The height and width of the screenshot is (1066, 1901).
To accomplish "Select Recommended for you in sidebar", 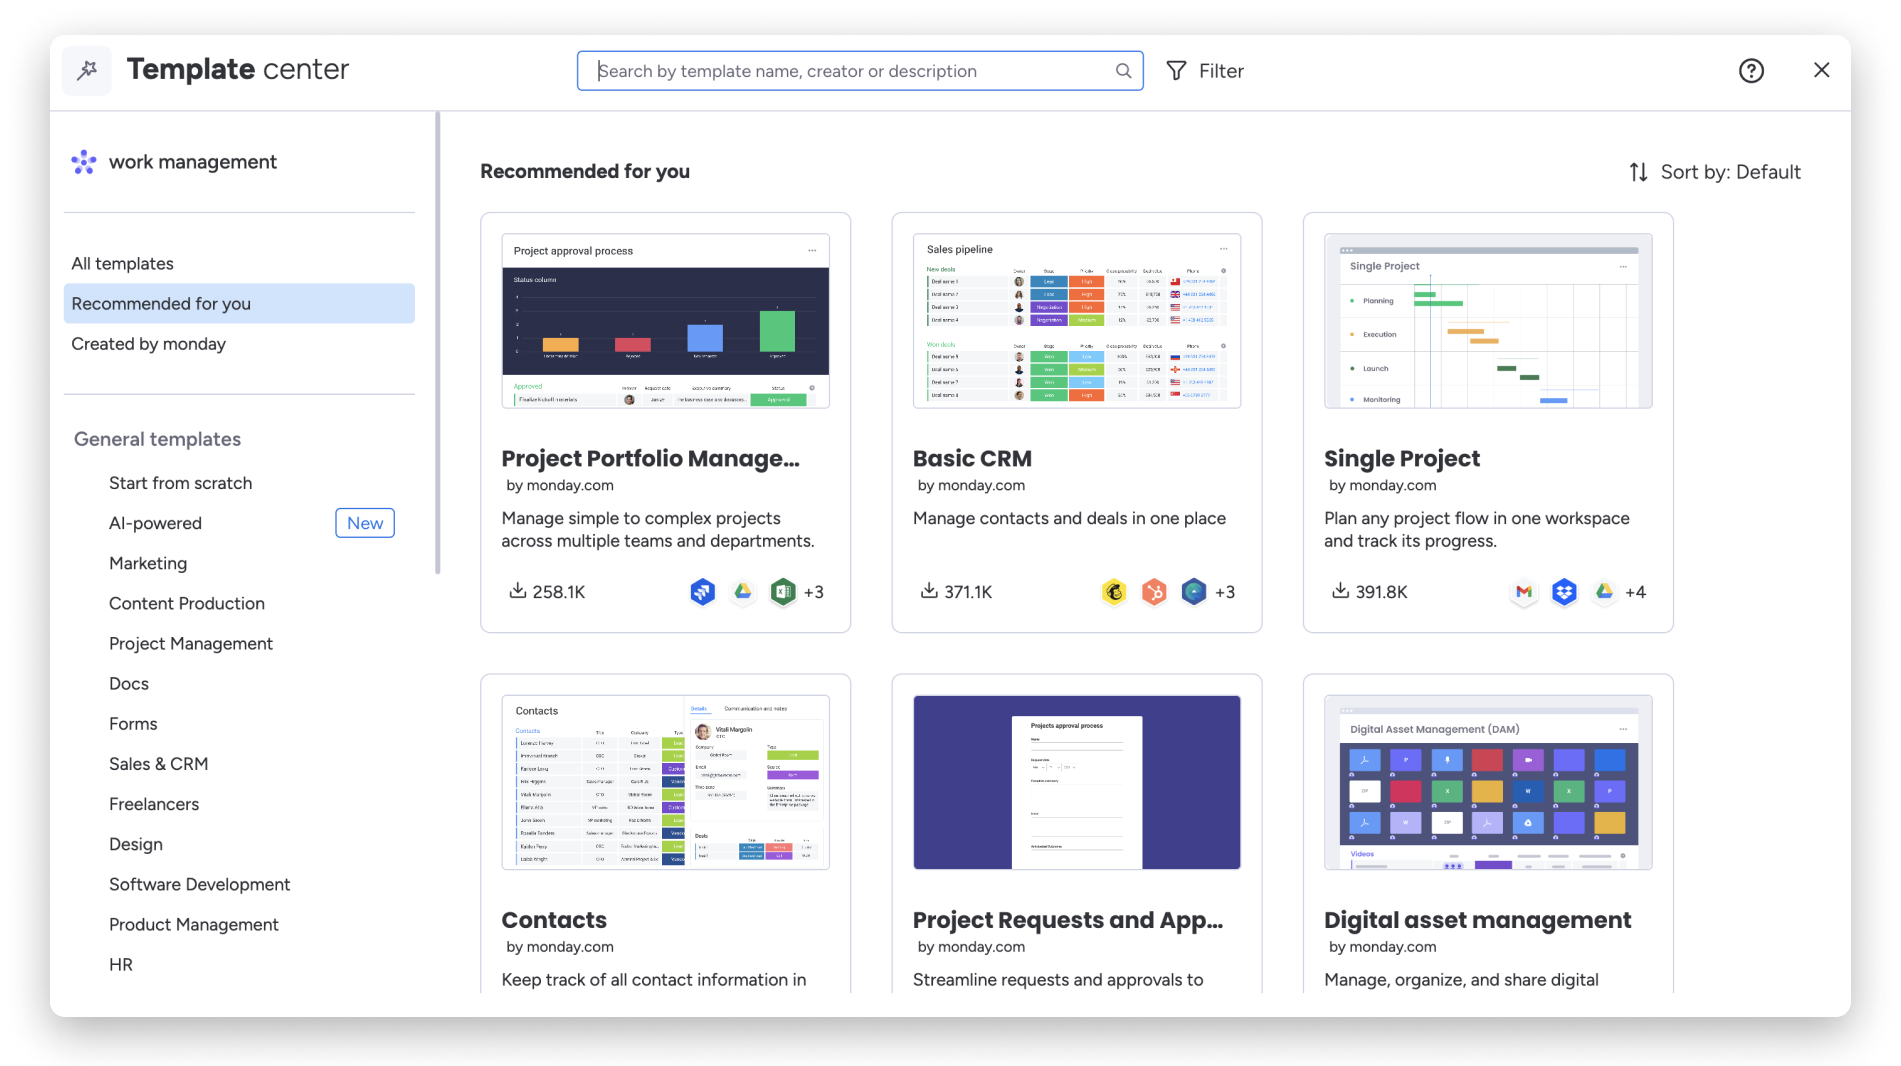I will coord(239,303).
